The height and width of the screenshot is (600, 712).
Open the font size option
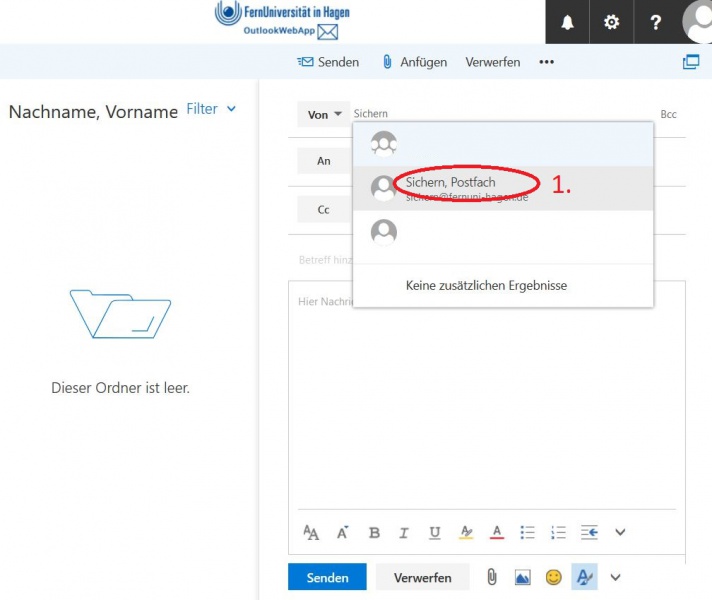(x=311, y=532)
